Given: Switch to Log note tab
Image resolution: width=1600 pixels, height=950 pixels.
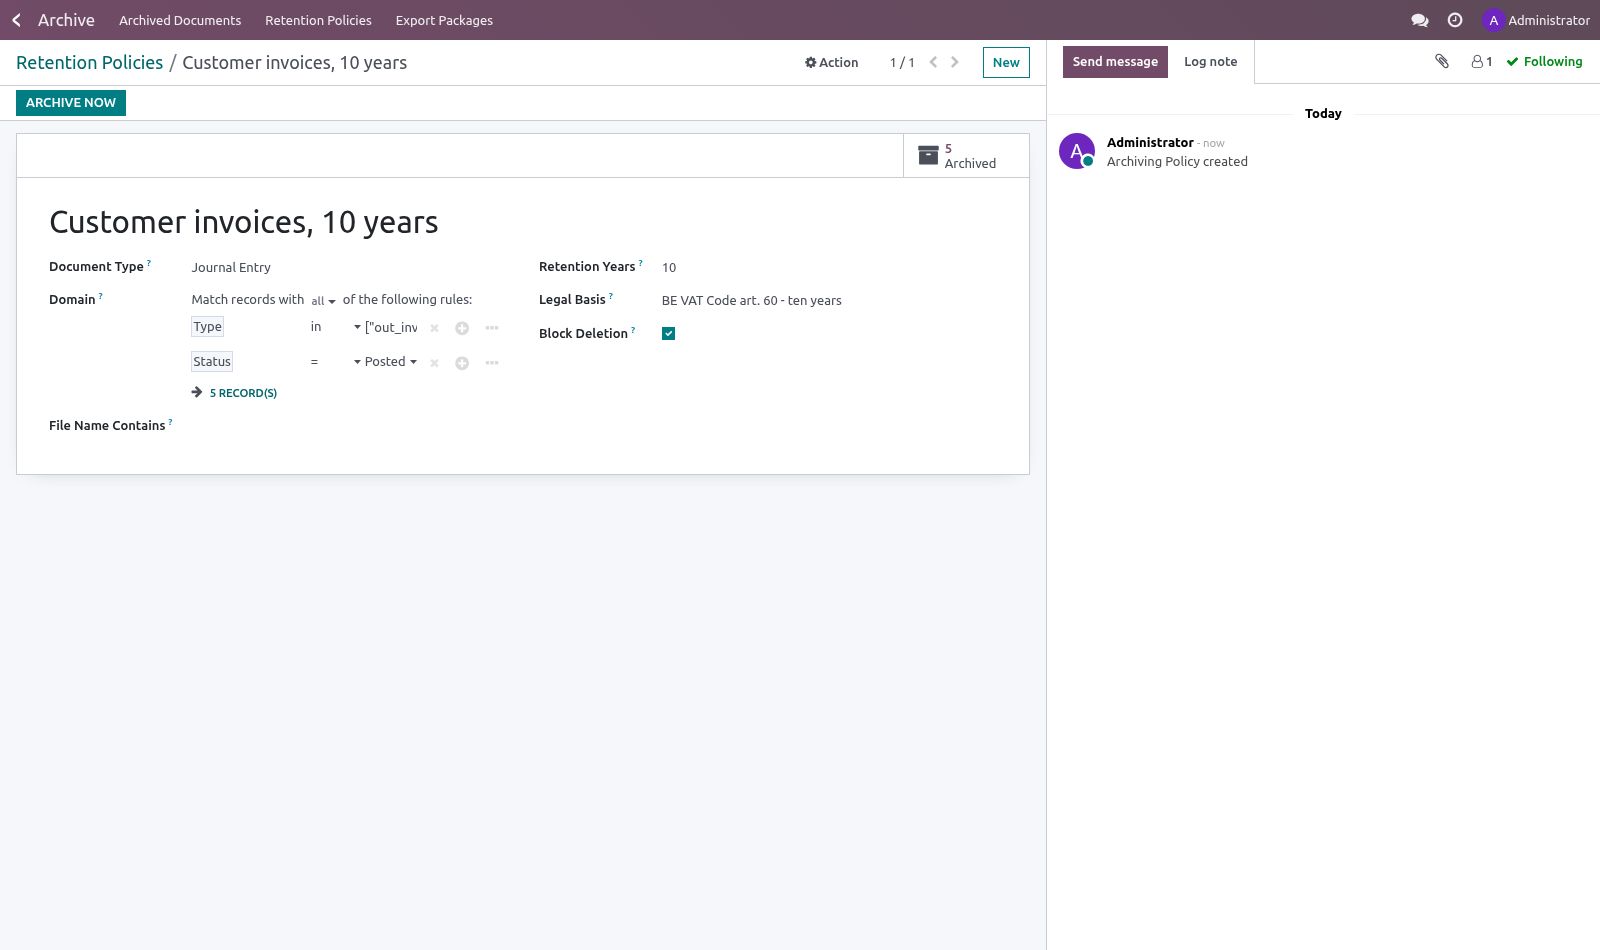Looking at the screenshot, I should coord(1210,62).
